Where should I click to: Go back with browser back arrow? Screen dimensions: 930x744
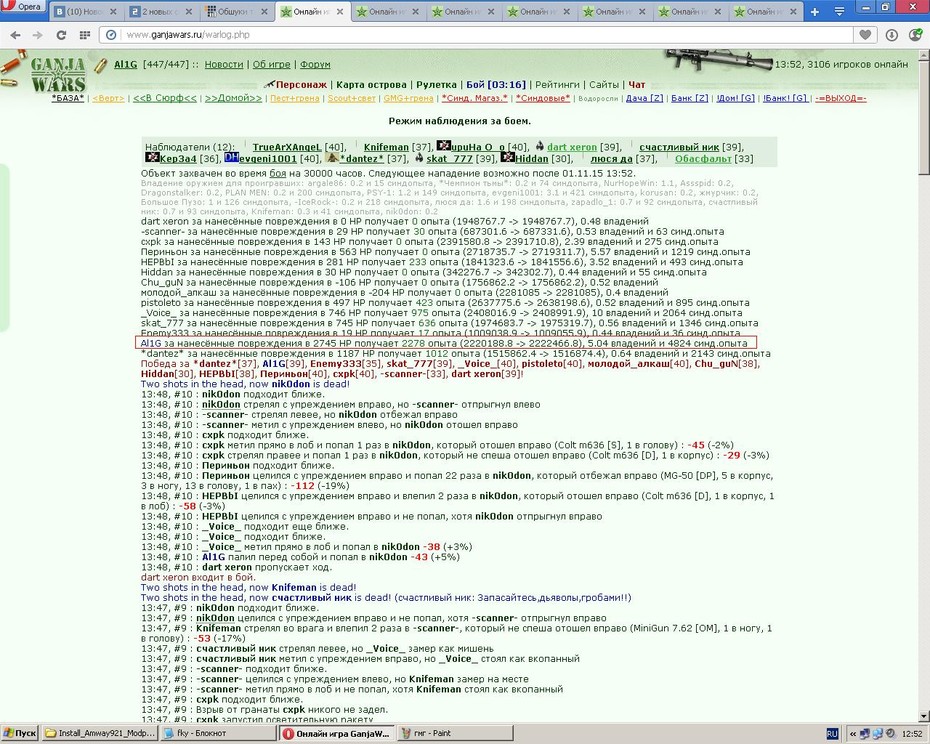16,35
